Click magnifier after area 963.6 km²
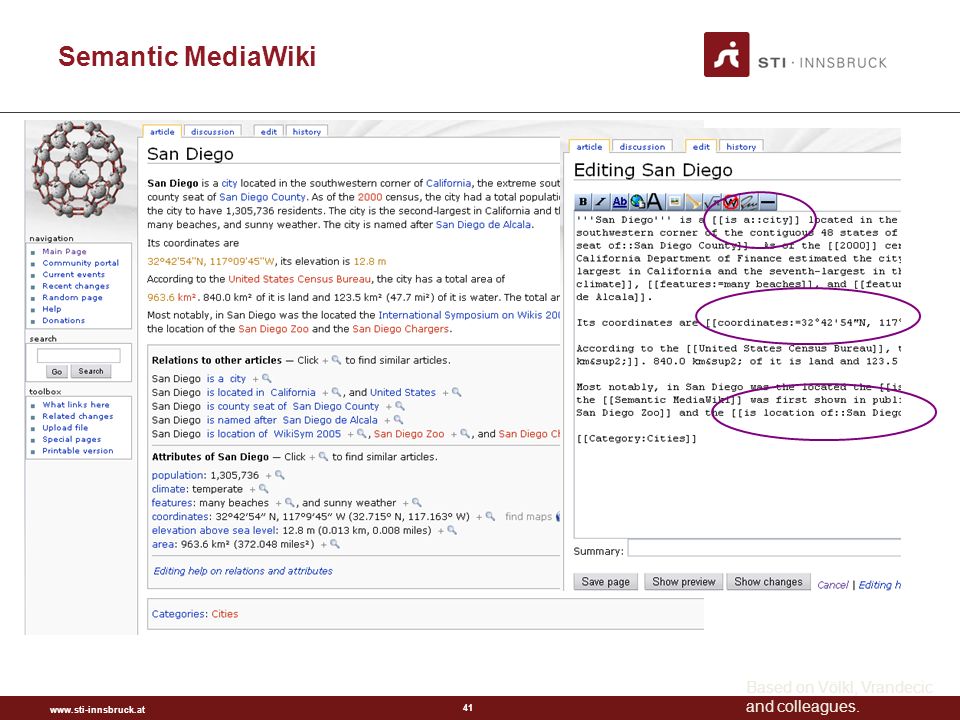This screenshot has width=960, height=720. [x=335, y=544]
